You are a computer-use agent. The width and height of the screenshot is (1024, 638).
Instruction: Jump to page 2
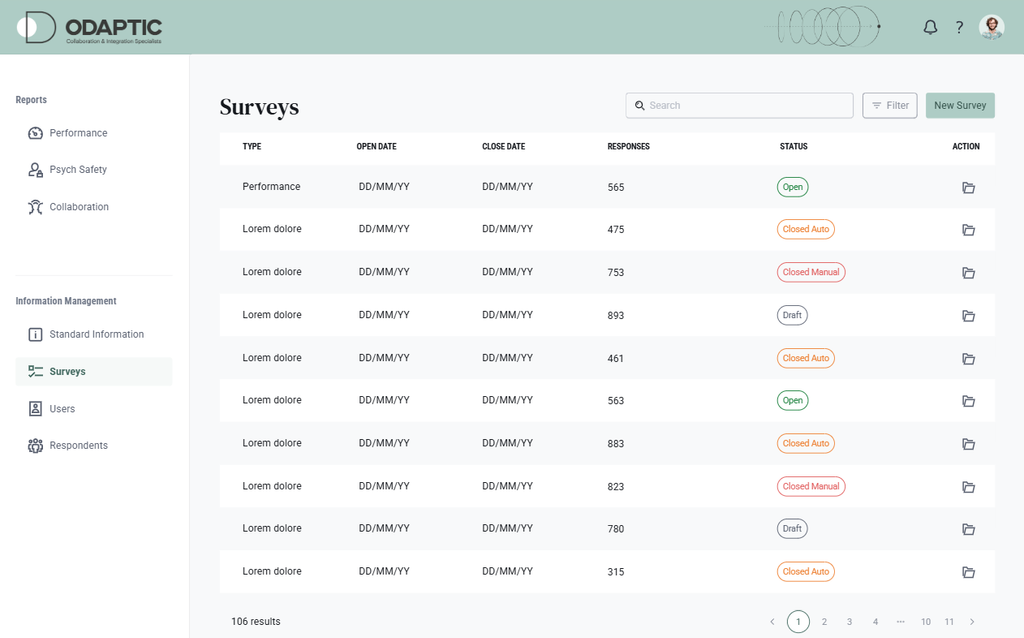tap(824, 622)
